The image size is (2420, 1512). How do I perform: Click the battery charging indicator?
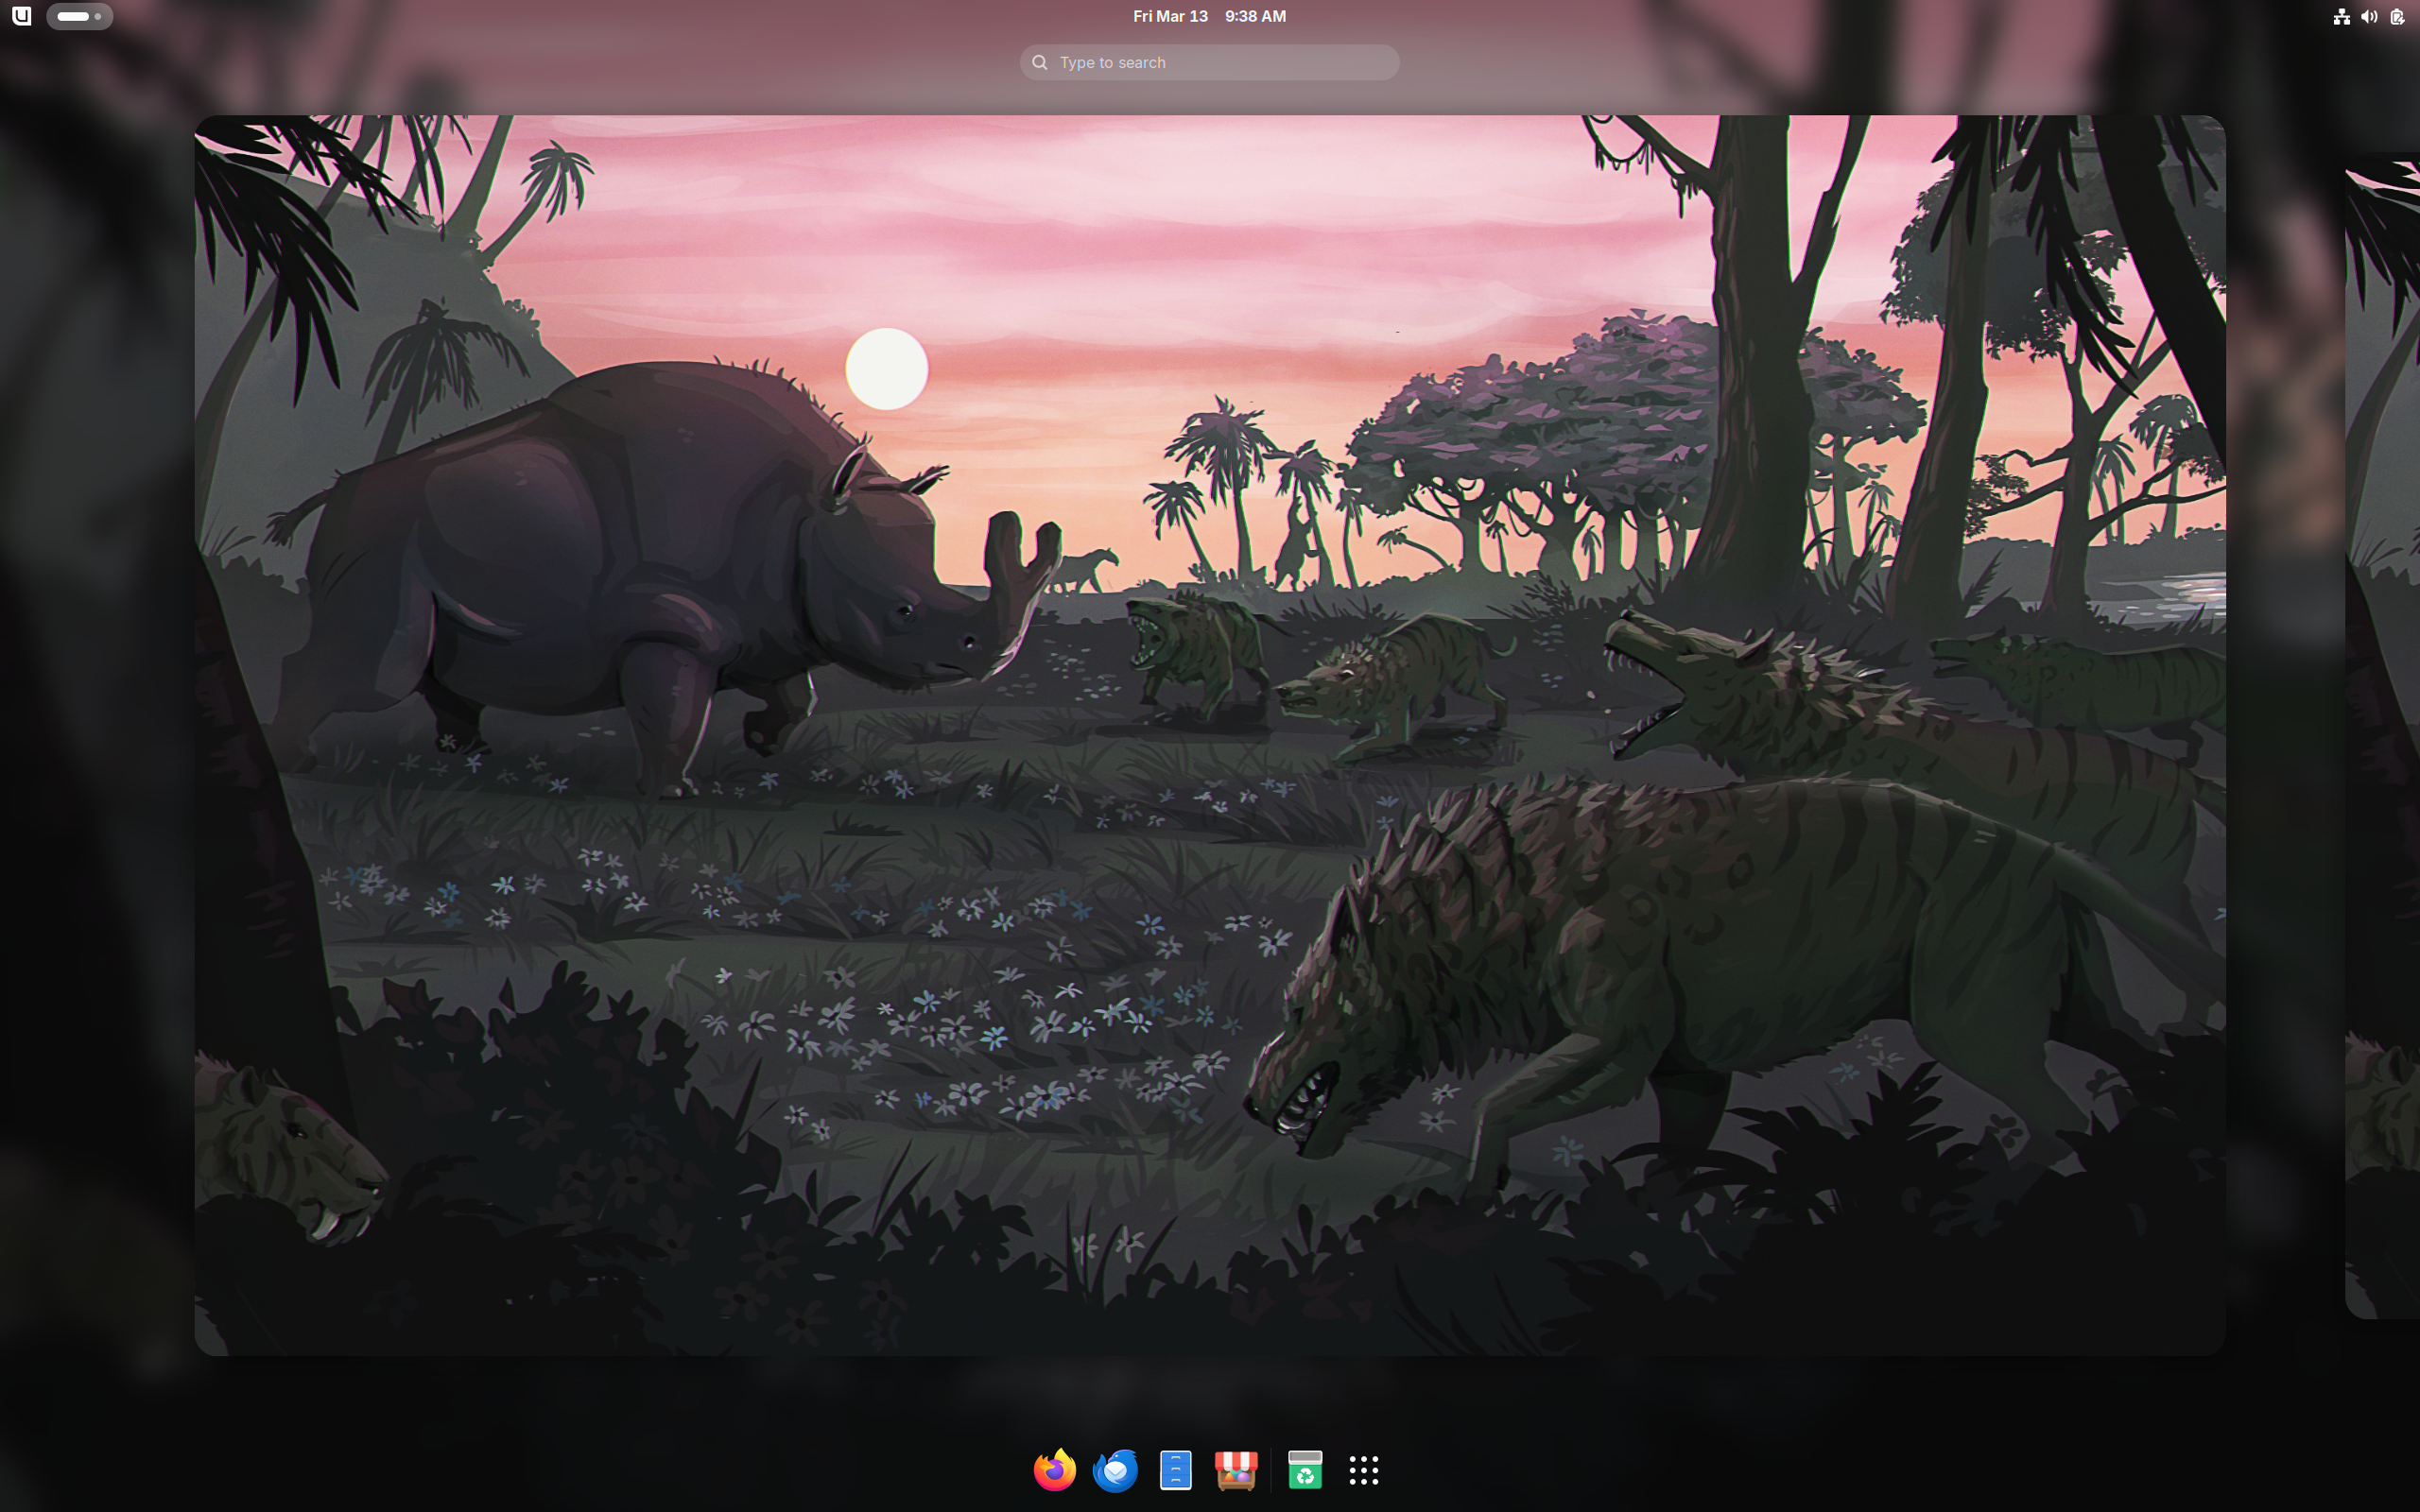point(2397,16)
